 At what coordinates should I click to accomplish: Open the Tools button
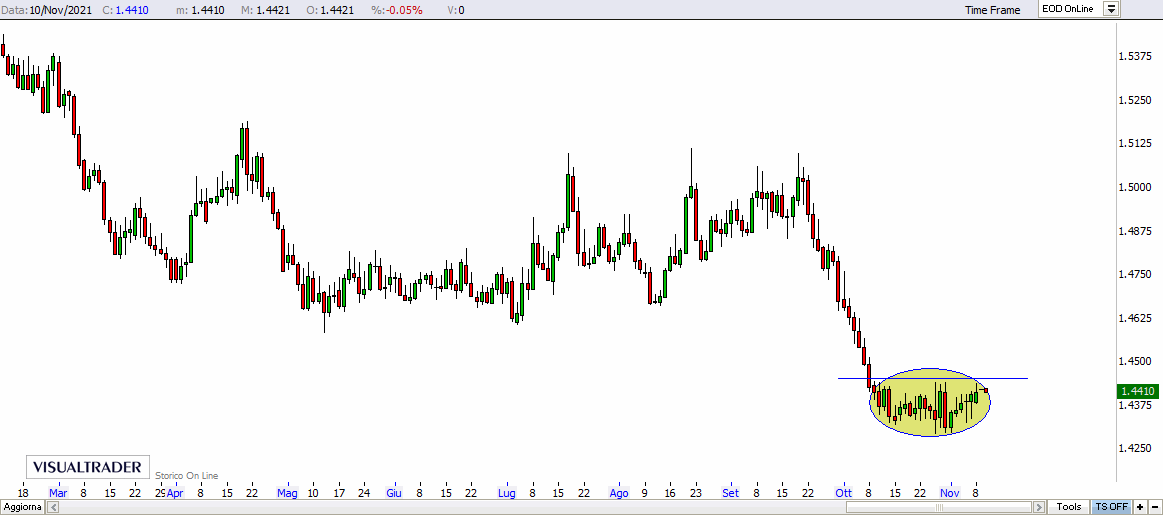click(x=1069, y=507)
